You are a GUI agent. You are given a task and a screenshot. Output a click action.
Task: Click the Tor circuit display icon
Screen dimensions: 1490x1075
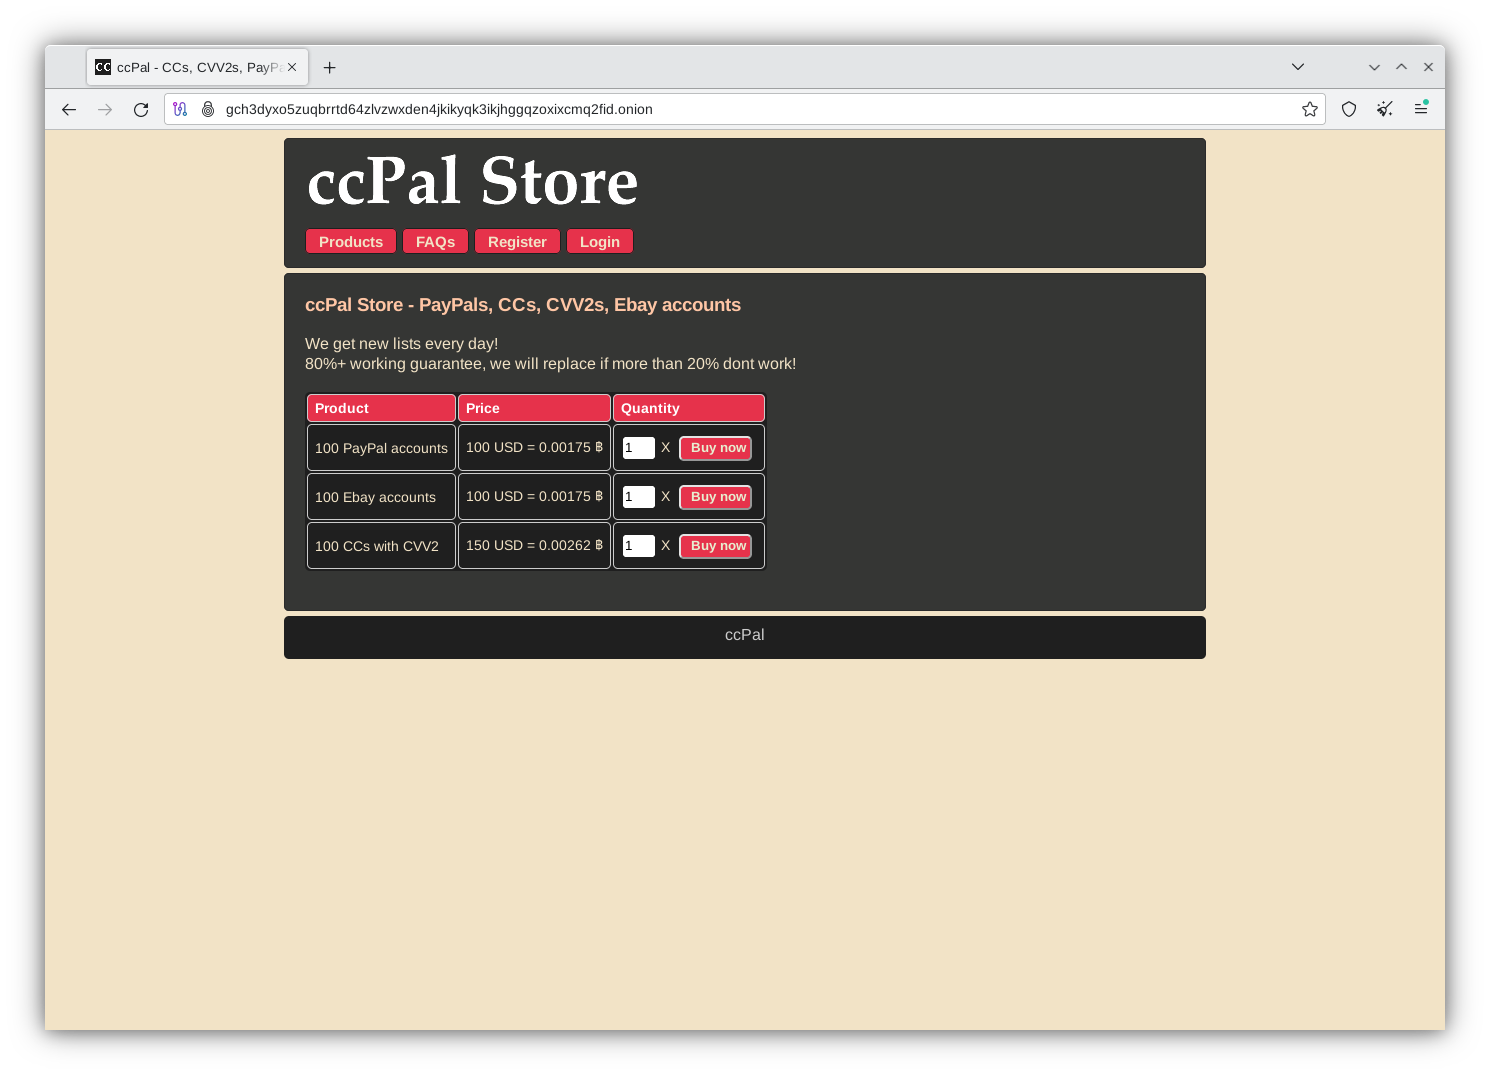(x=180, y=109)
